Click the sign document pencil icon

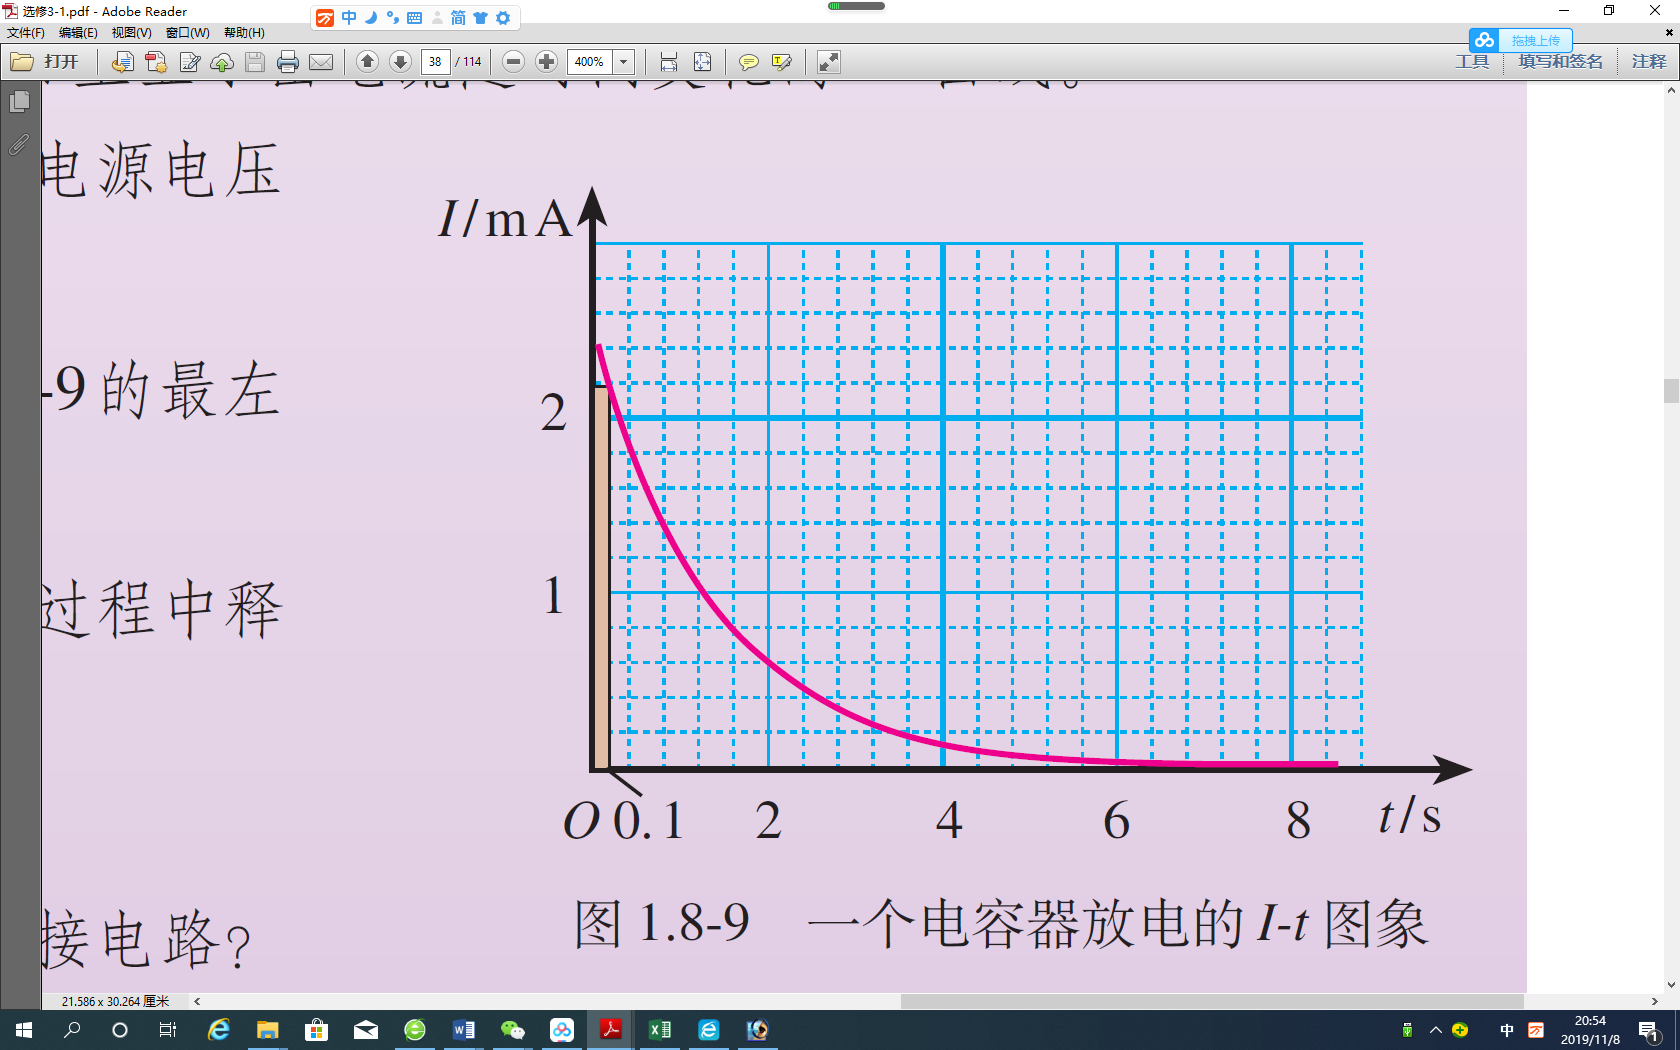189,62
